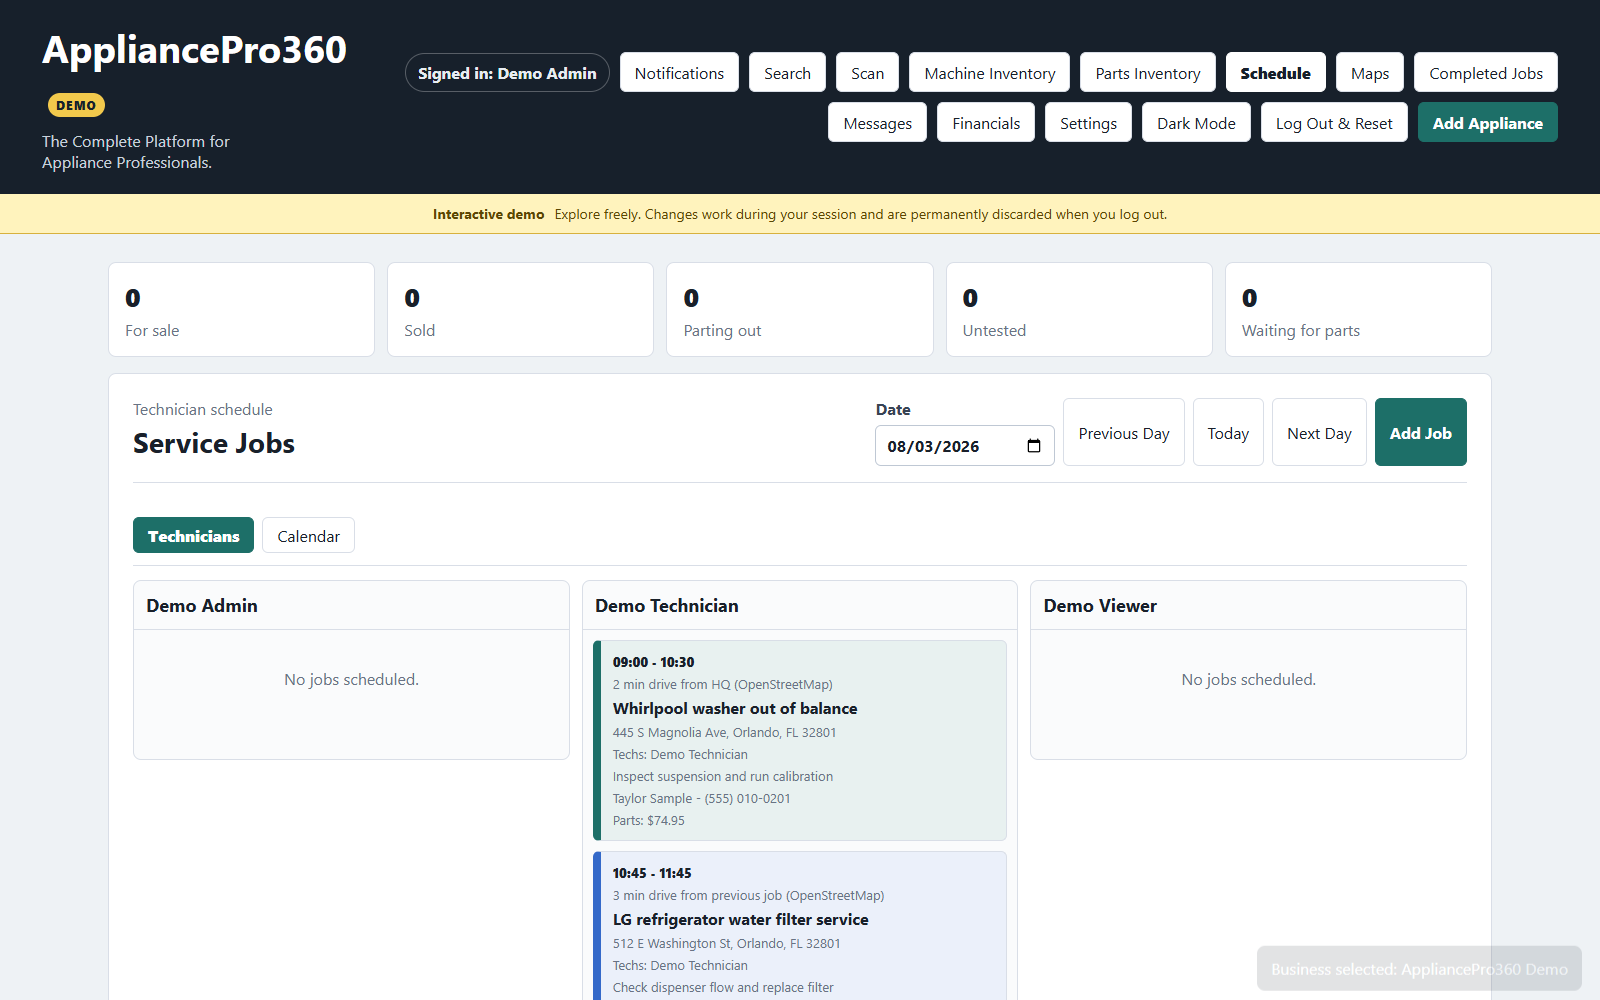The height and width of the screenshot is (1000, 1600).
Task: Open Machine Inventory
Action: coord(989,73)
